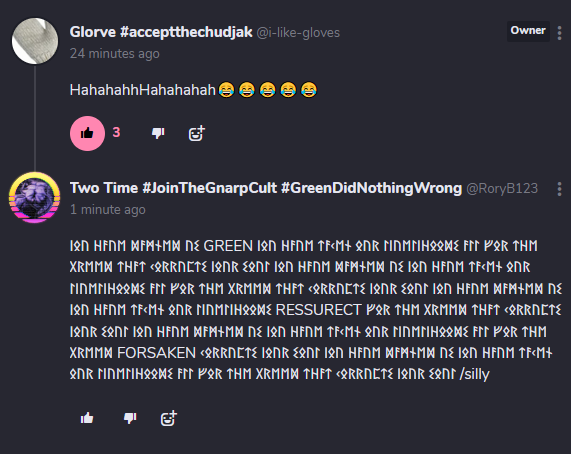Dislike Two Time's runic comment
The height and width of the screenshot is (454, 571).
[x=130, y=418]
